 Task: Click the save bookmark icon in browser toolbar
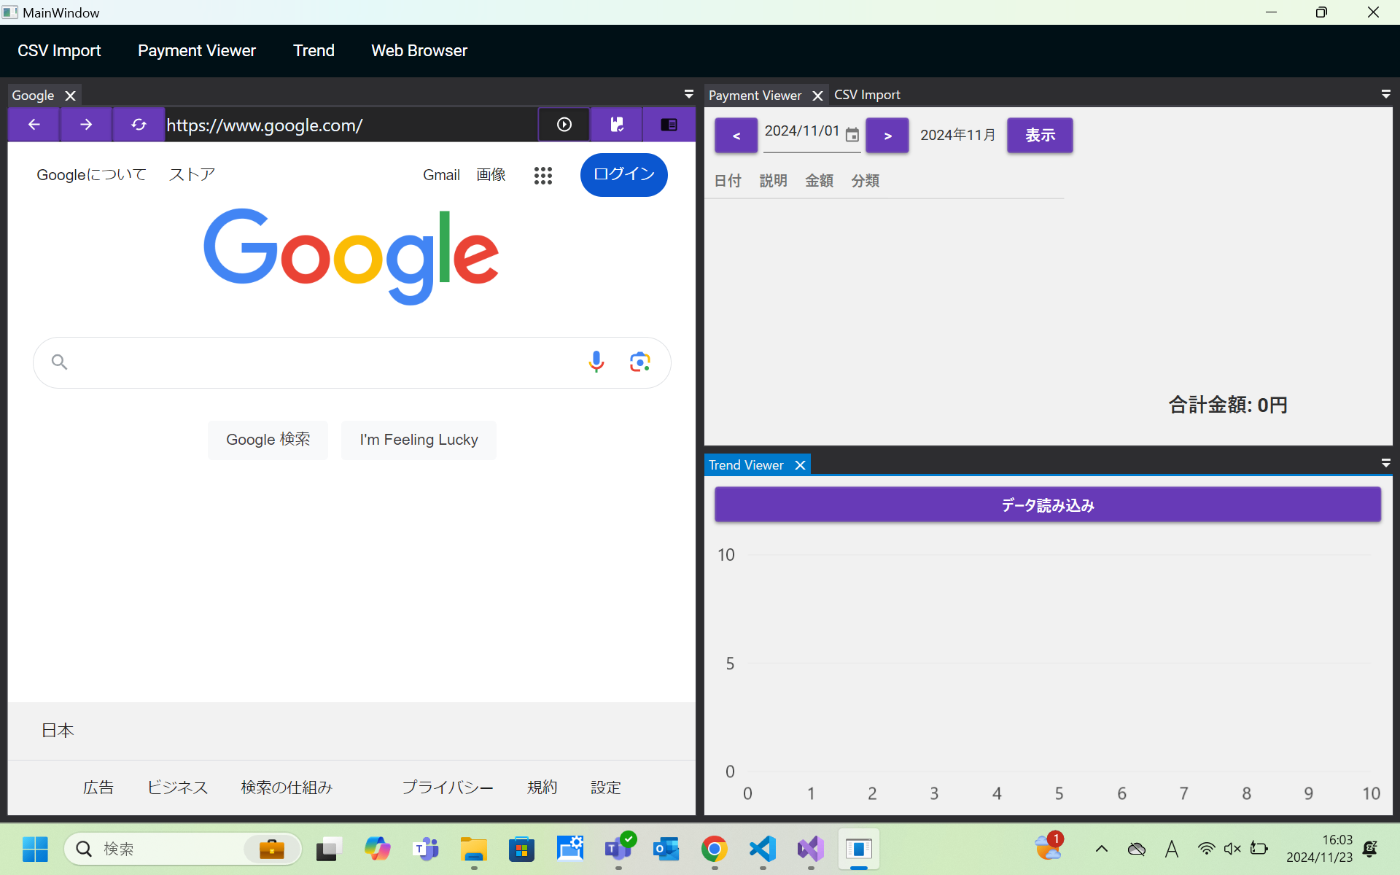click(617, 125)
